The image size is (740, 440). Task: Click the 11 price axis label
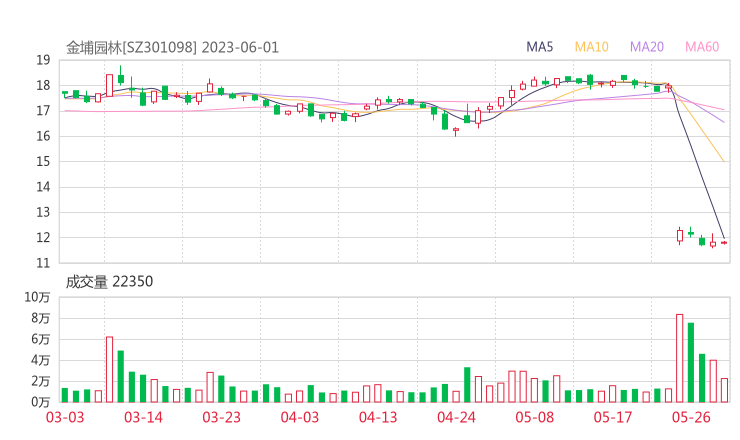pos(43,263)
